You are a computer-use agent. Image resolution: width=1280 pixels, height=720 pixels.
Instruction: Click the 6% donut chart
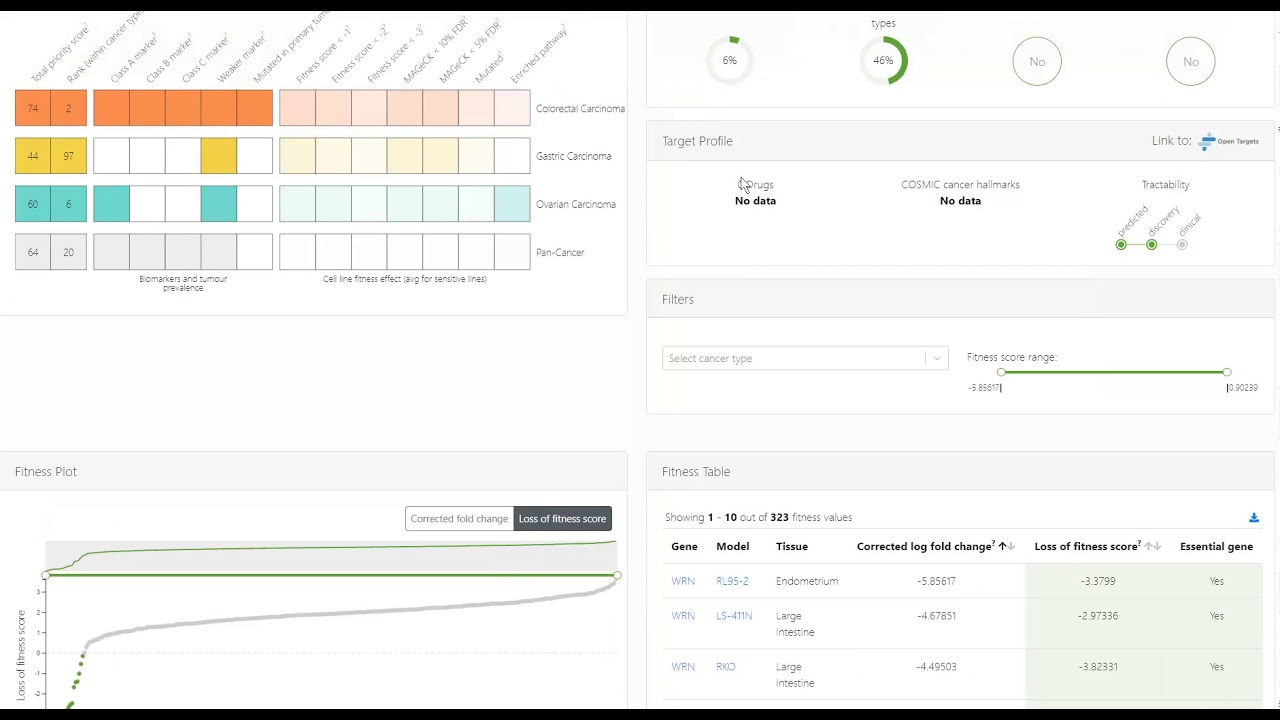tap(730, 61)
